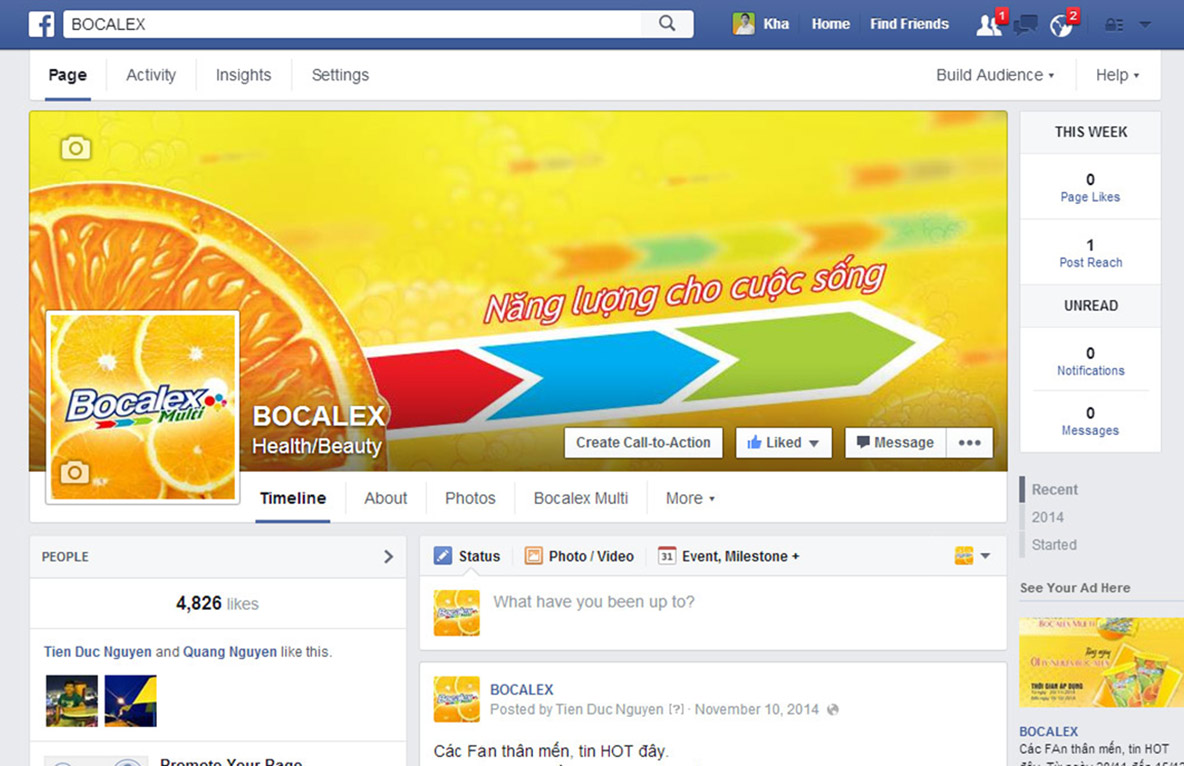Viewport: 1184px width, 766px height.
Task: Click the Photo / Video icon
Action: tap(533, 556)
